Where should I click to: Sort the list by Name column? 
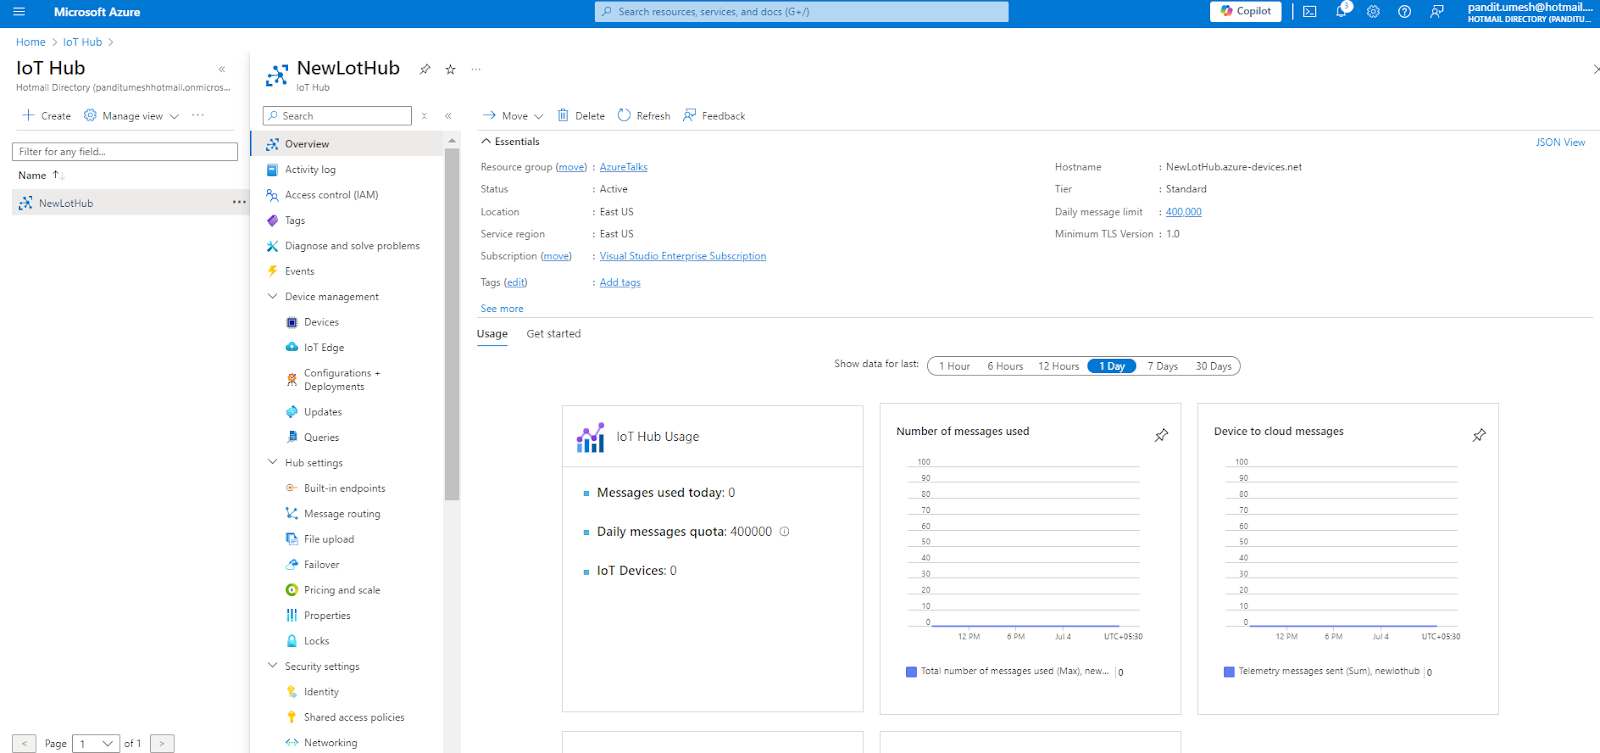tap(40, 175)
